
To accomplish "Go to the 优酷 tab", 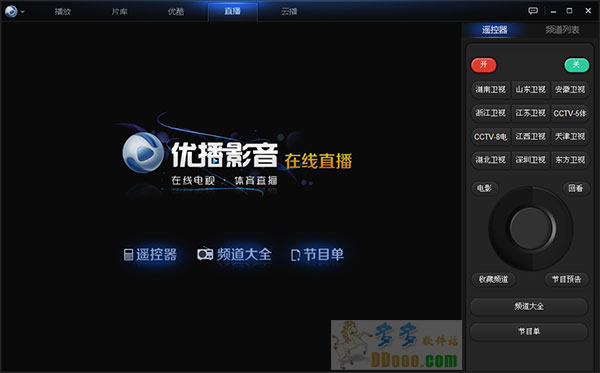I will click(176, 11).
